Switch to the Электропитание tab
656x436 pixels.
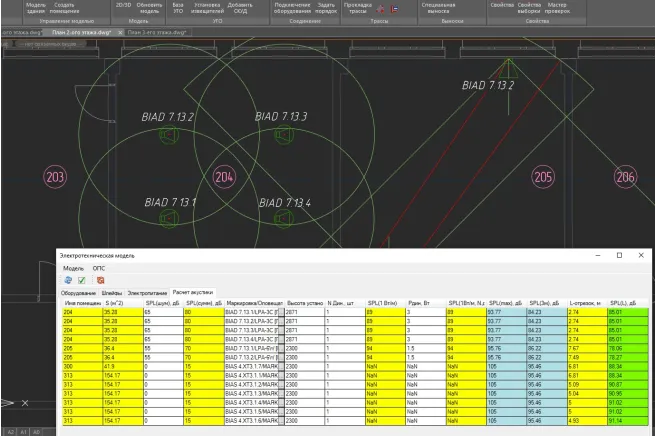(x=146, y=292)
